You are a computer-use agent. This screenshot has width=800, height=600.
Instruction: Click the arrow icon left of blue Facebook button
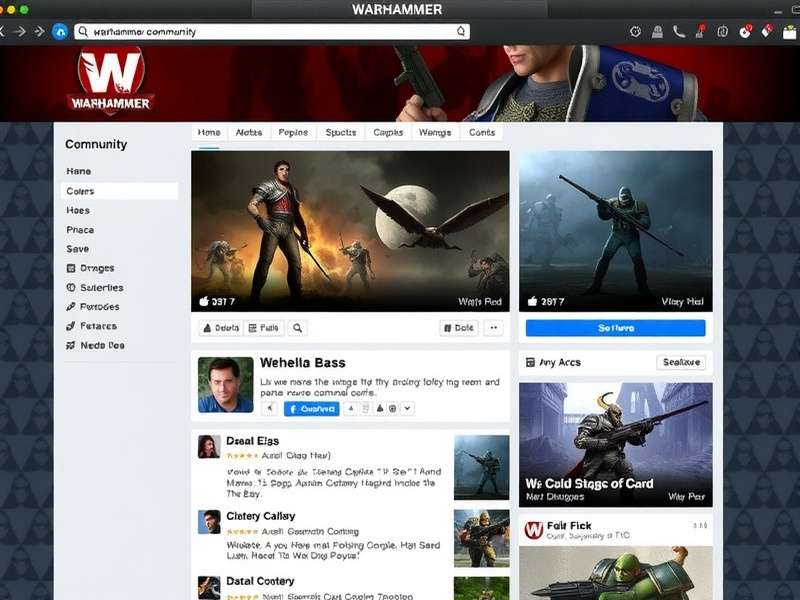coord(270,408)
